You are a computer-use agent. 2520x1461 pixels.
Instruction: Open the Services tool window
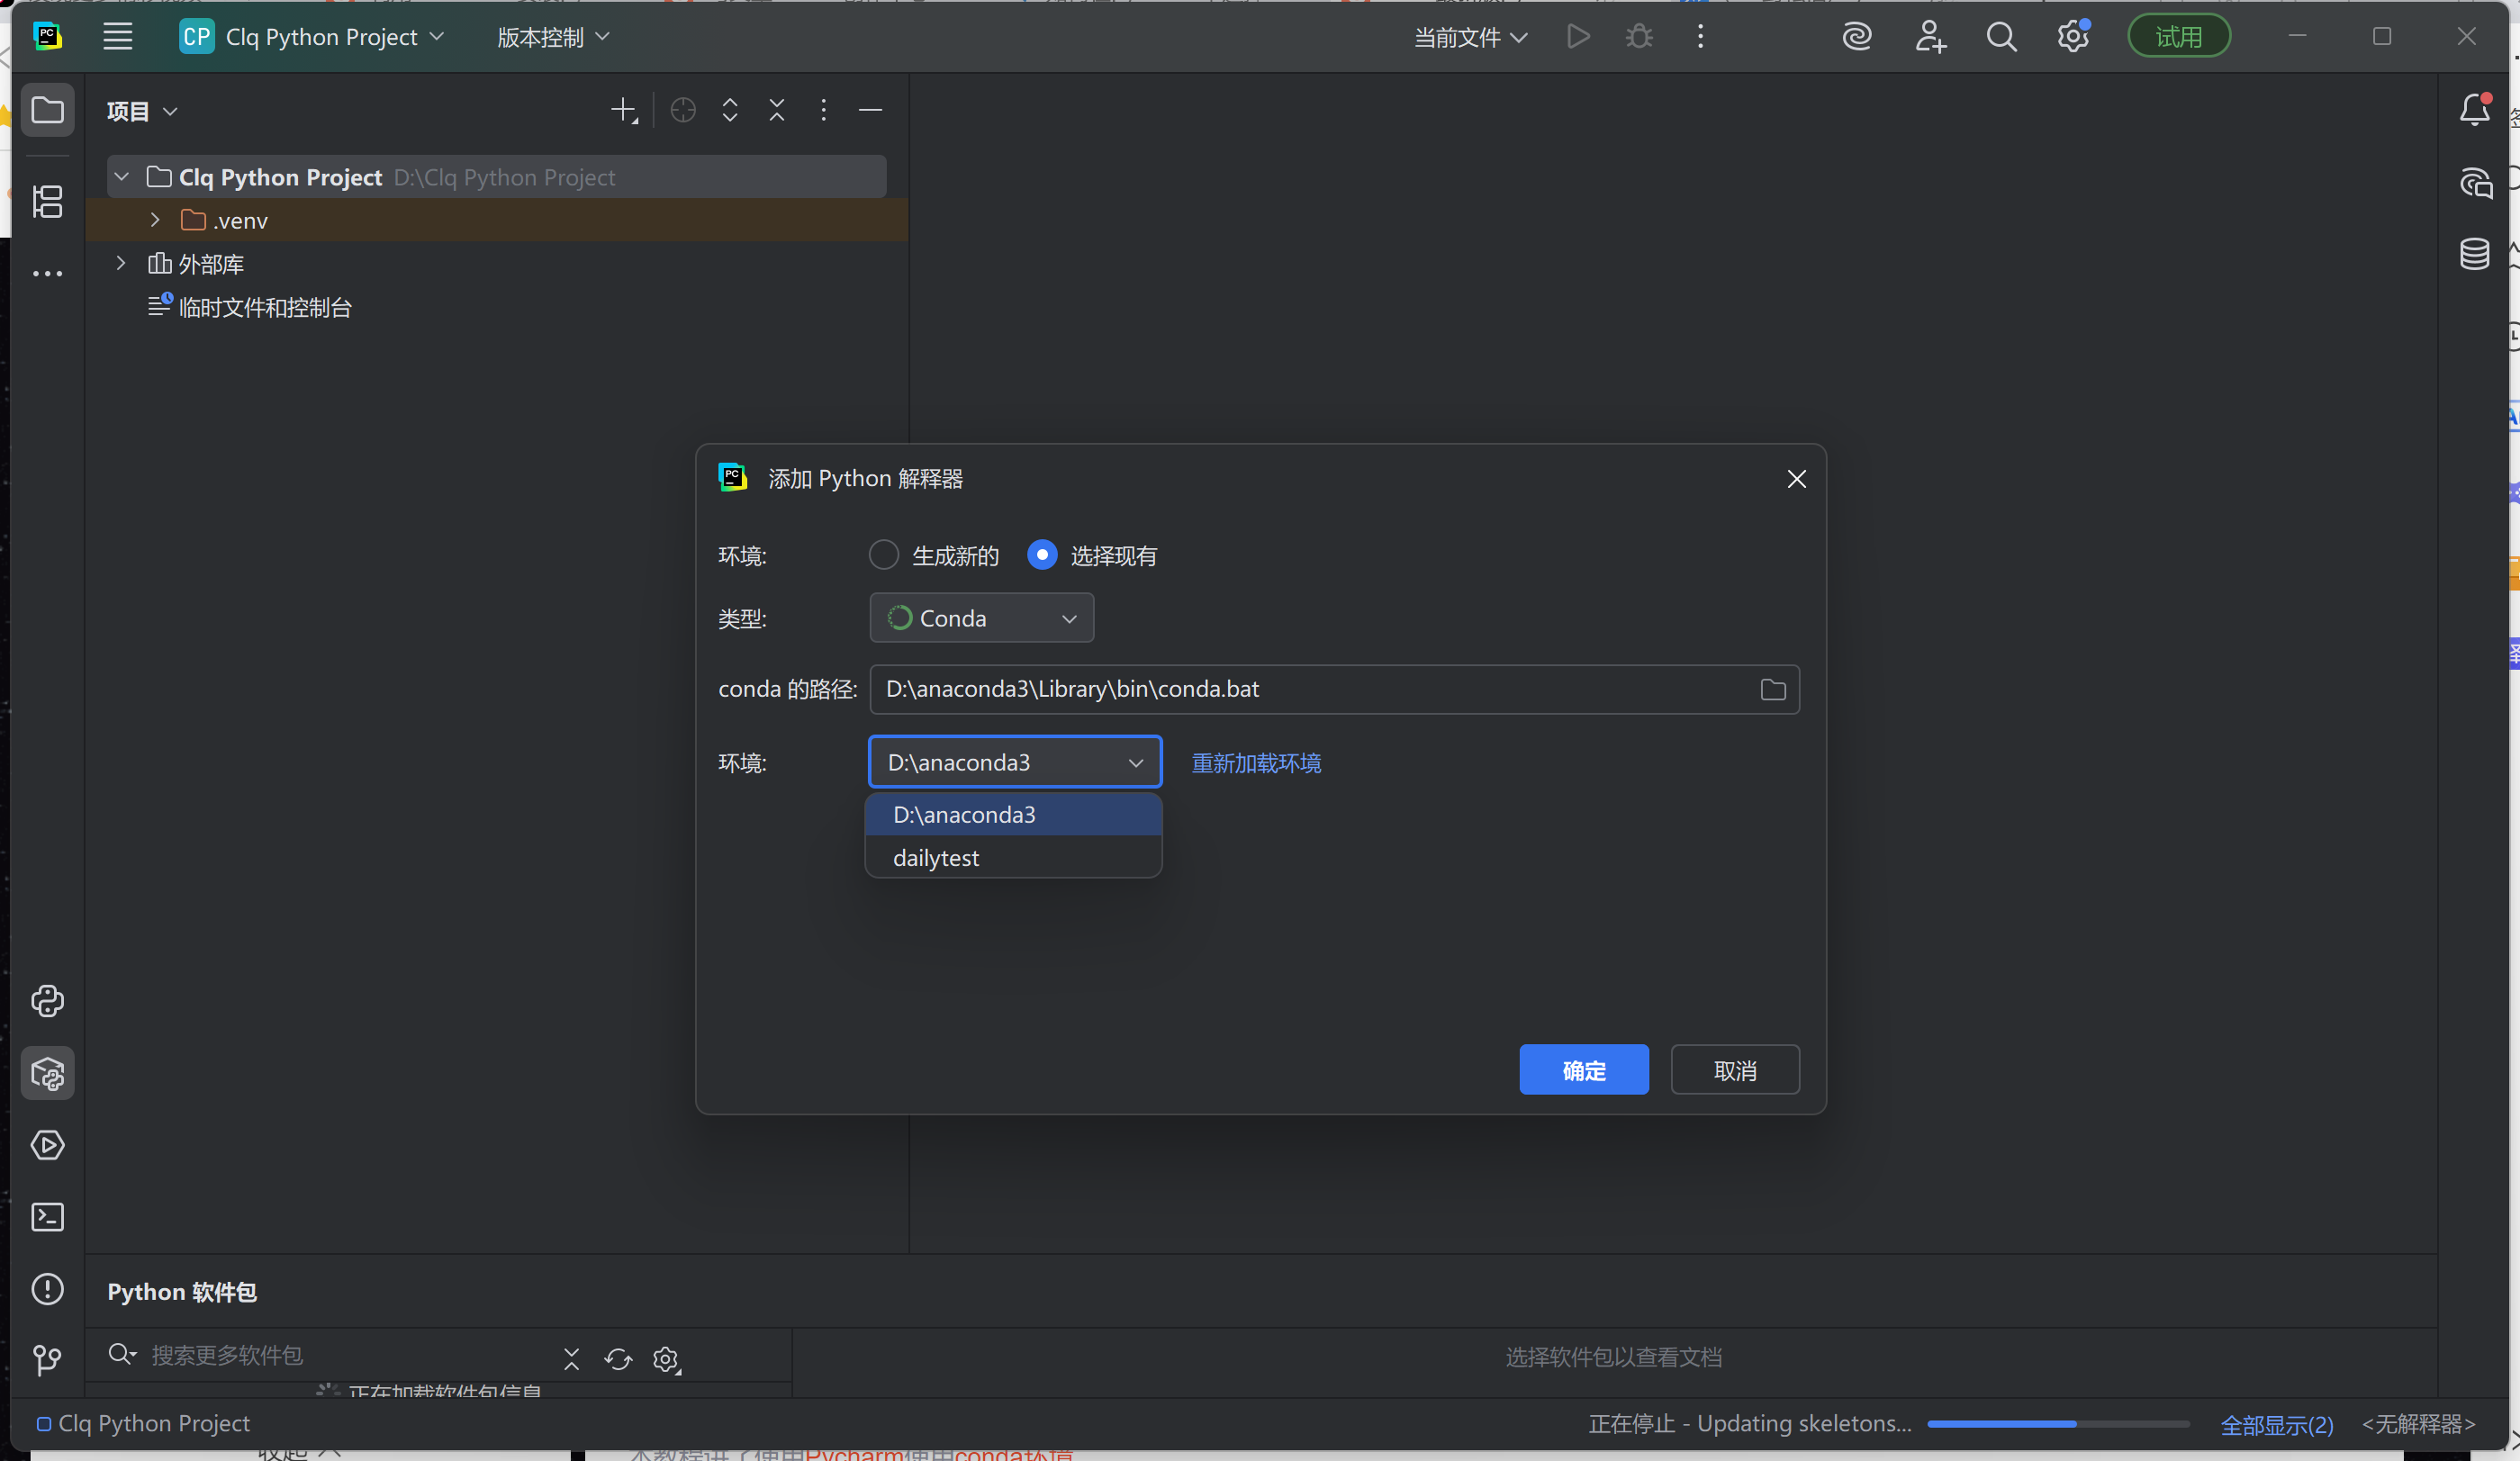[x=47, y=1145]
